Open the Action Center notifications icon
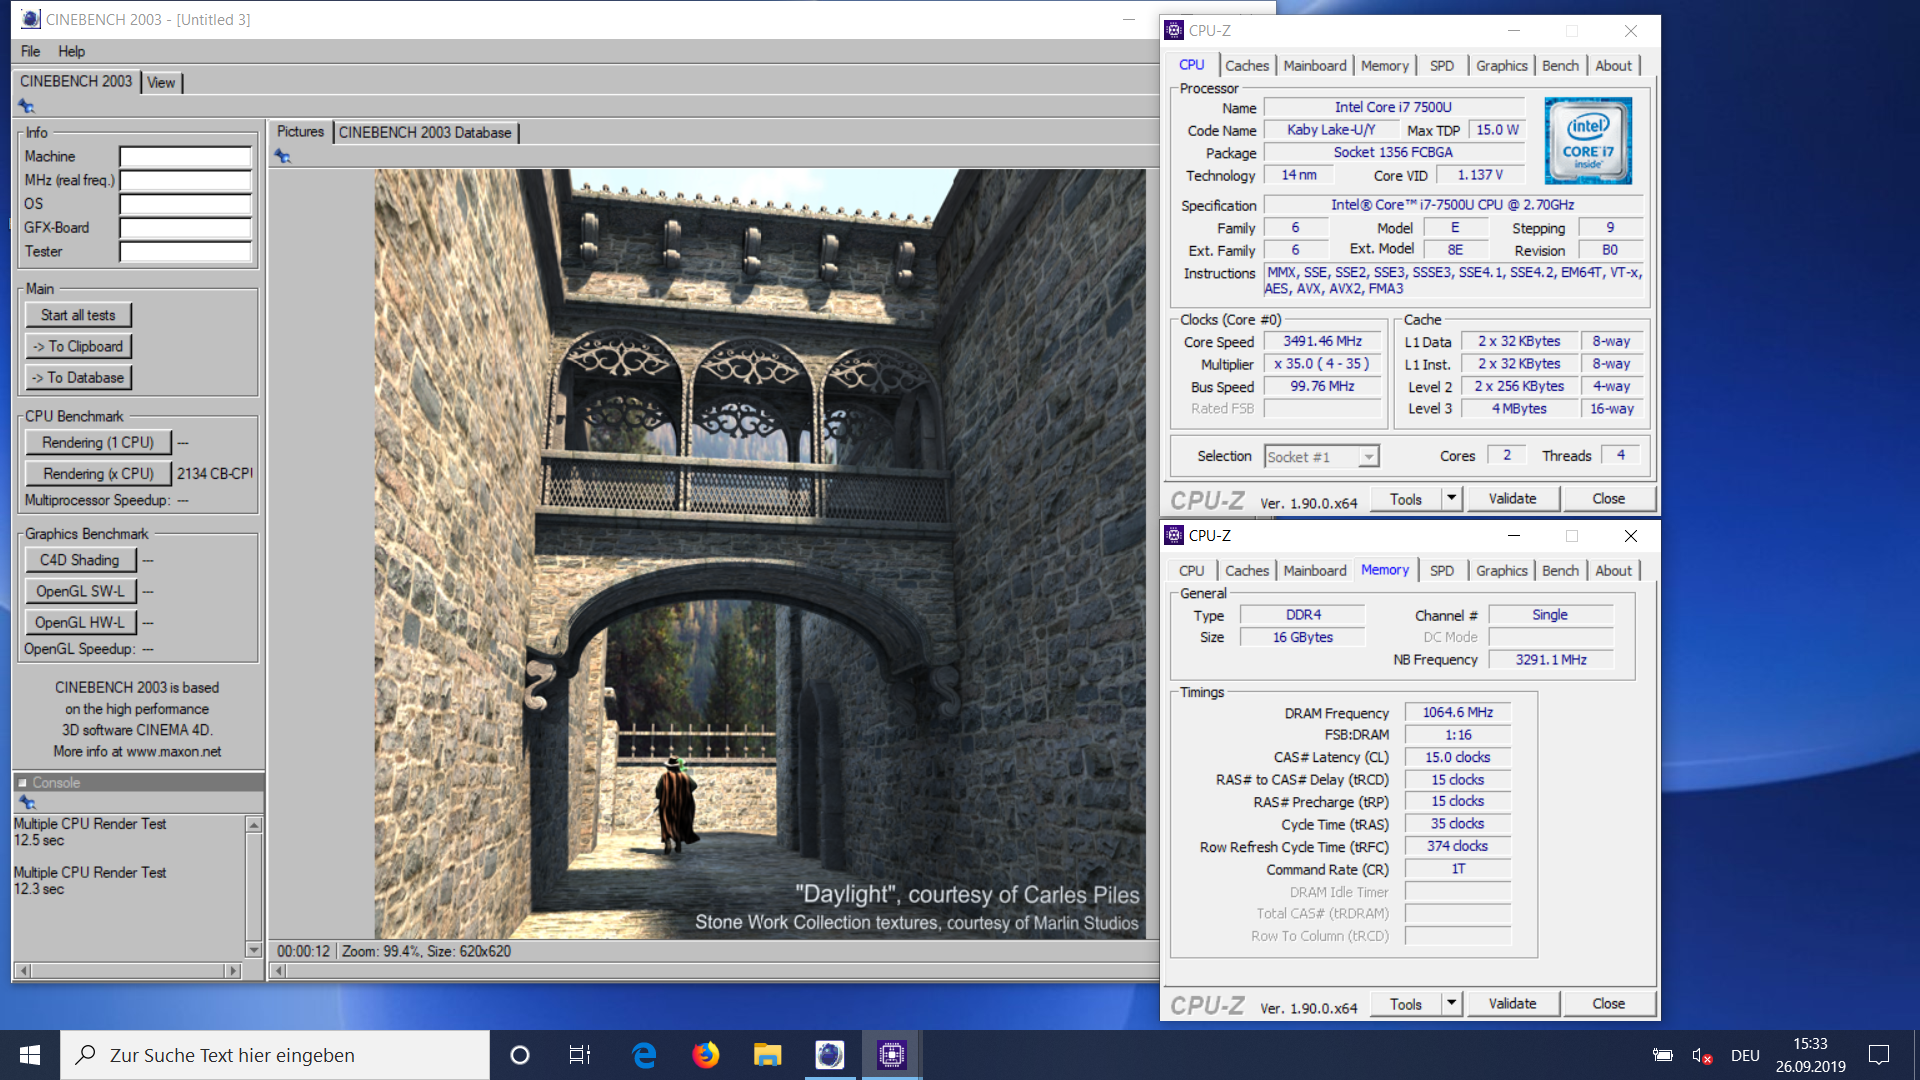The width and height of the screenshot is (1920, 1080). (1879, 1055)
